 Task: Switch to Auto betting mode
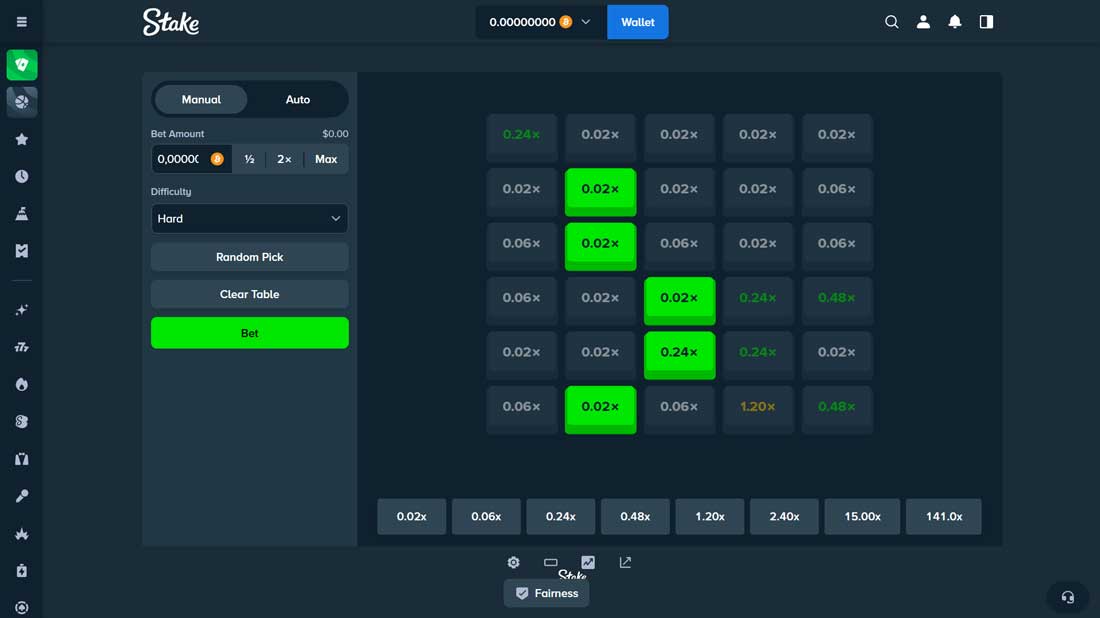pyautogui.click(x=298, y=100)
